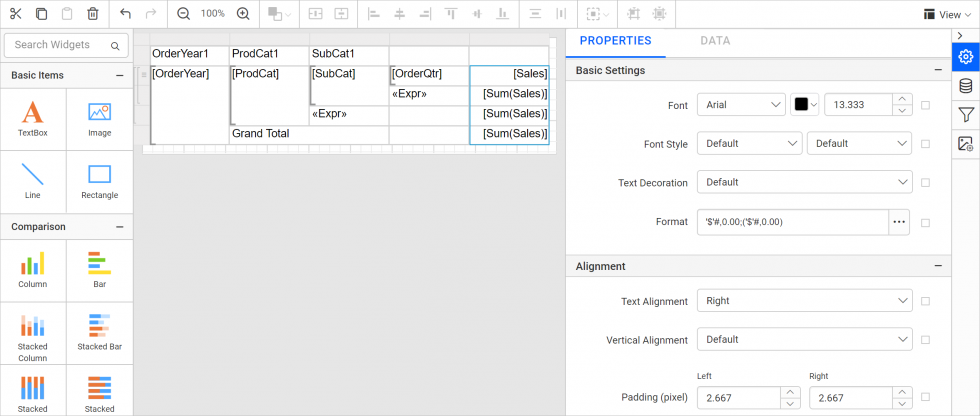This screenshot has height=416, width=980.
Task: Click the align middle toolbar icon
Action: [477, 14]
